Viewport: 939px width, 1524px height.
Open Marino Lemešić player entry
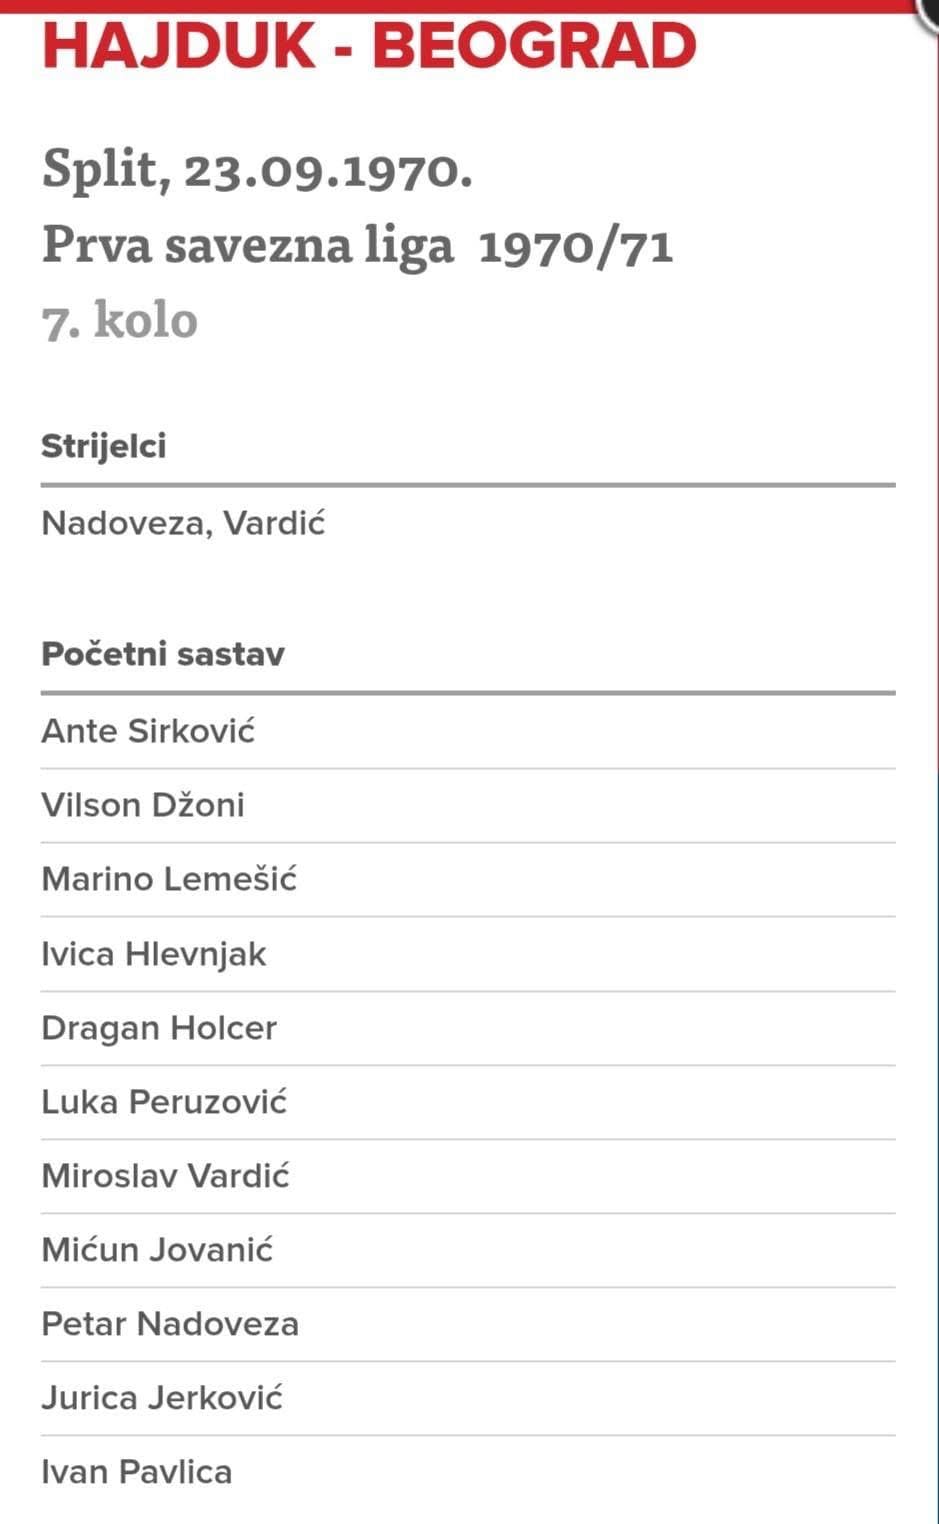(x=169, y=879)
